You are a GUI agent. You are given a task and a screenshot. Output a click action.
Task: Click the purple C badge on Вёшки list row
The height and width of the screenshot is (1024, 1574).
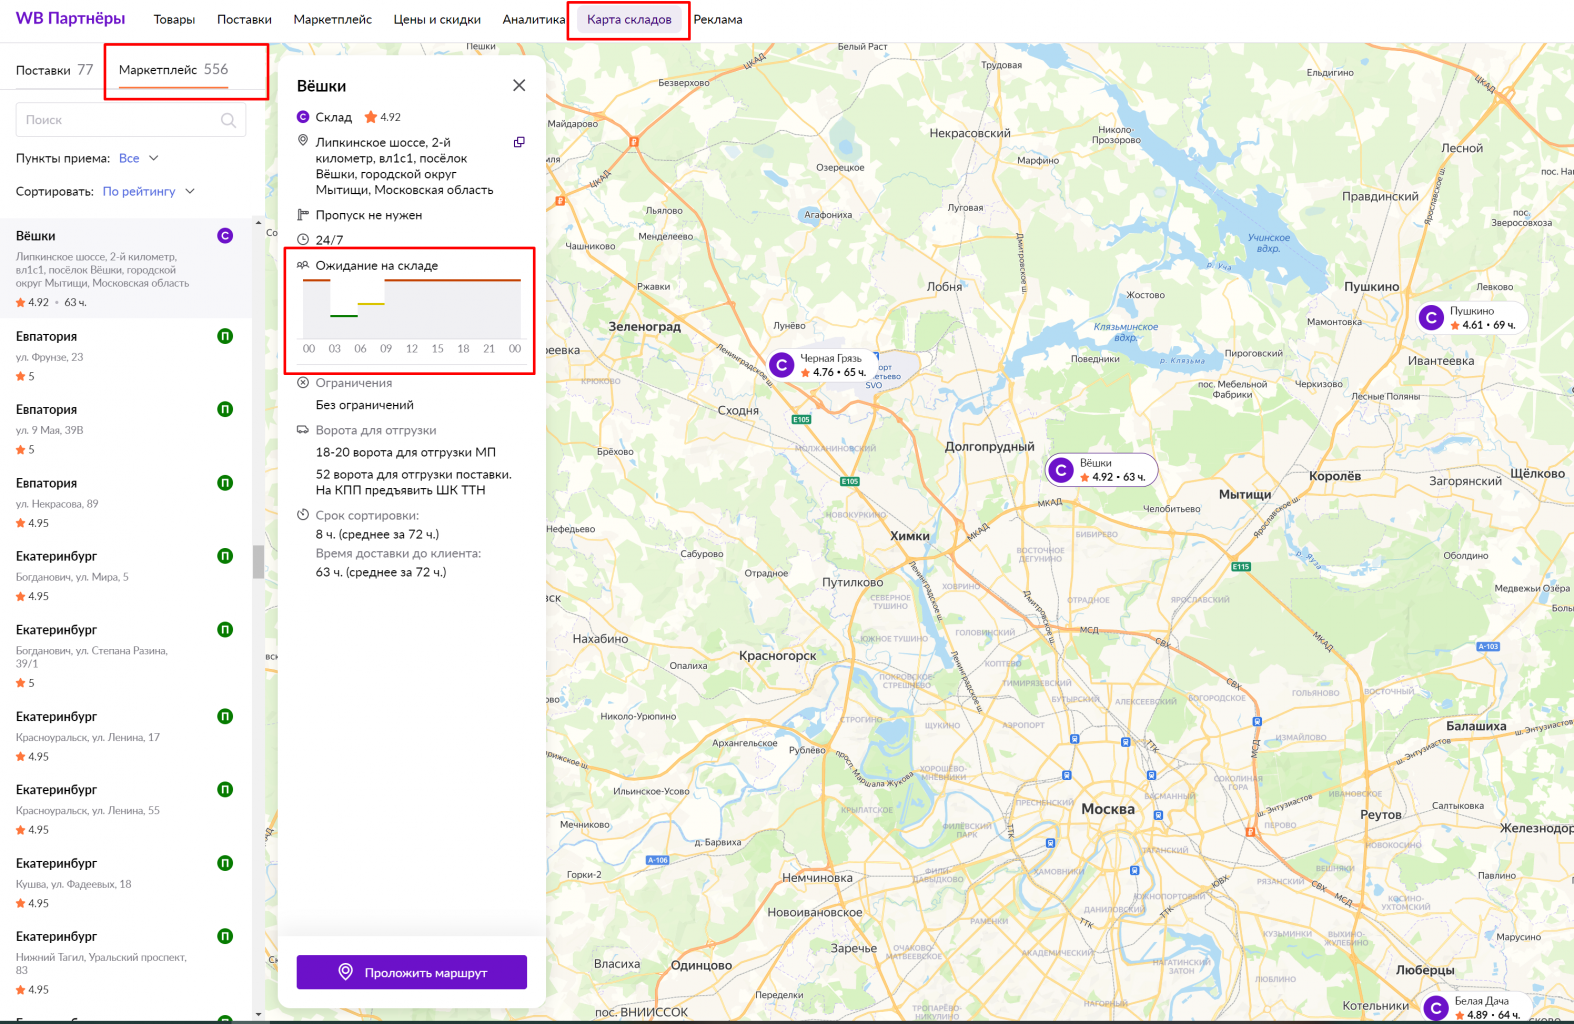click(x=225, y=236)
